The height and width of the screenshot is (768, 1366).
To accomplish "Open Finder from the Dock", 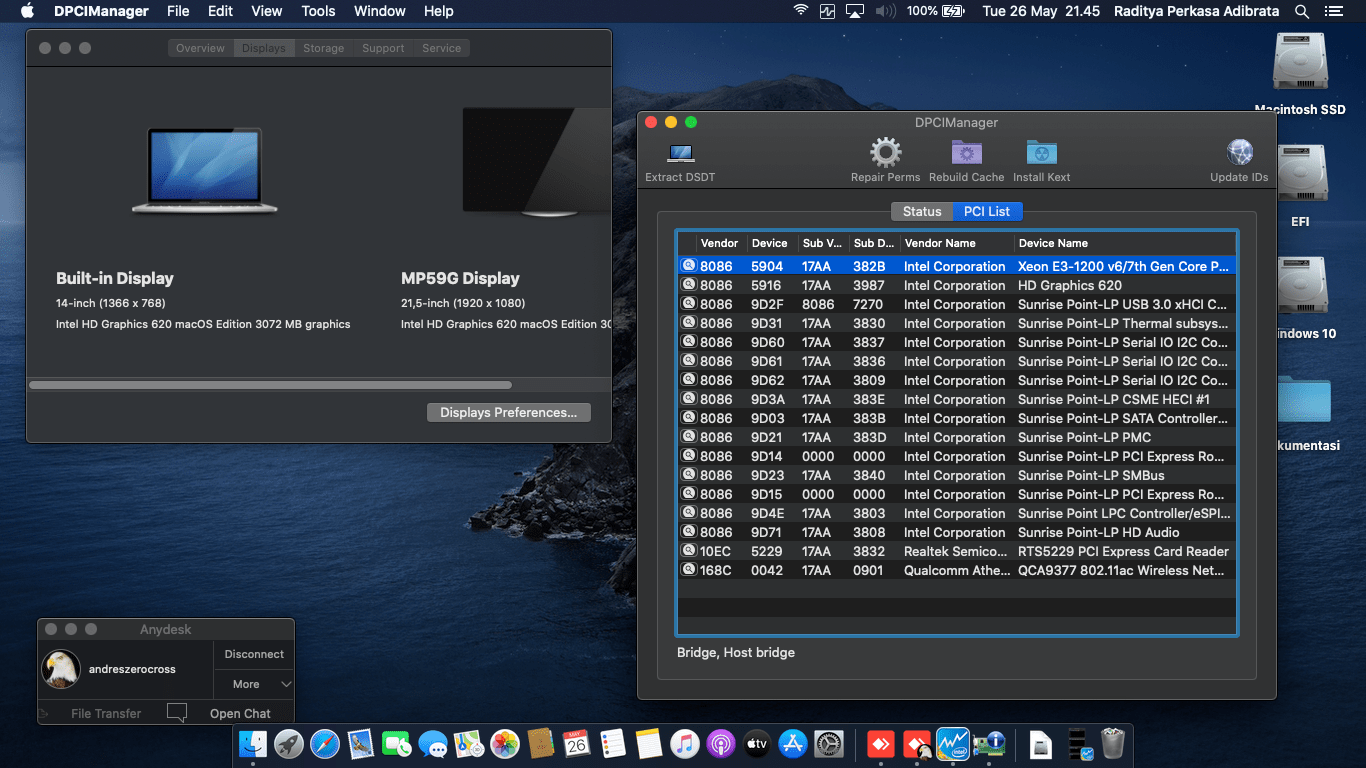I will tap(253, 744).
